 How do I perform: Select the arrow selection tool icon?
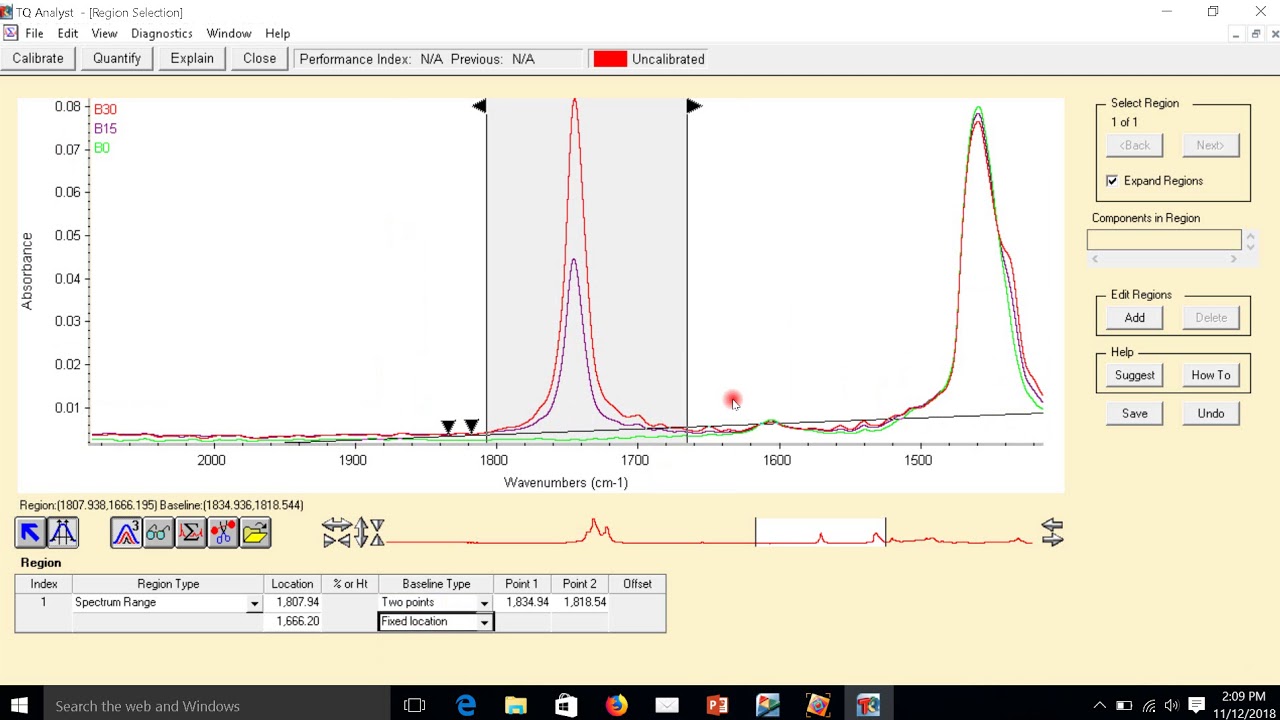point(30,533)
